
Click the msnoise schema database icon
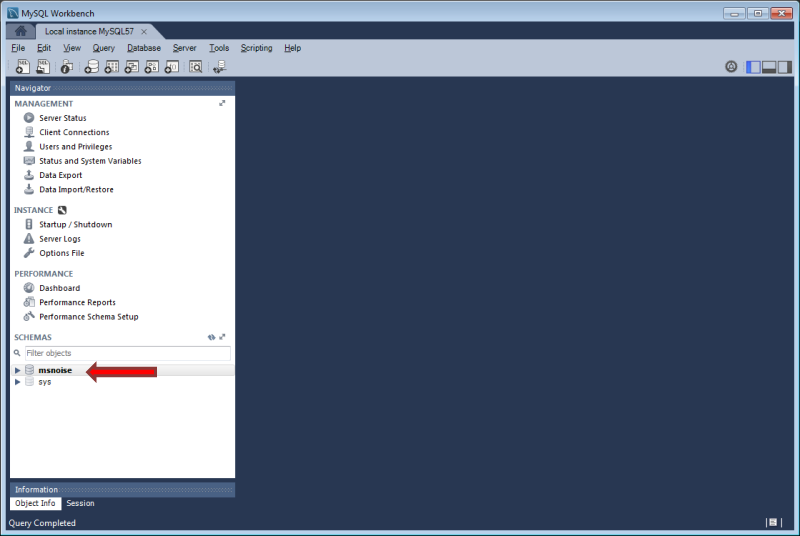(x=30, y=370)
